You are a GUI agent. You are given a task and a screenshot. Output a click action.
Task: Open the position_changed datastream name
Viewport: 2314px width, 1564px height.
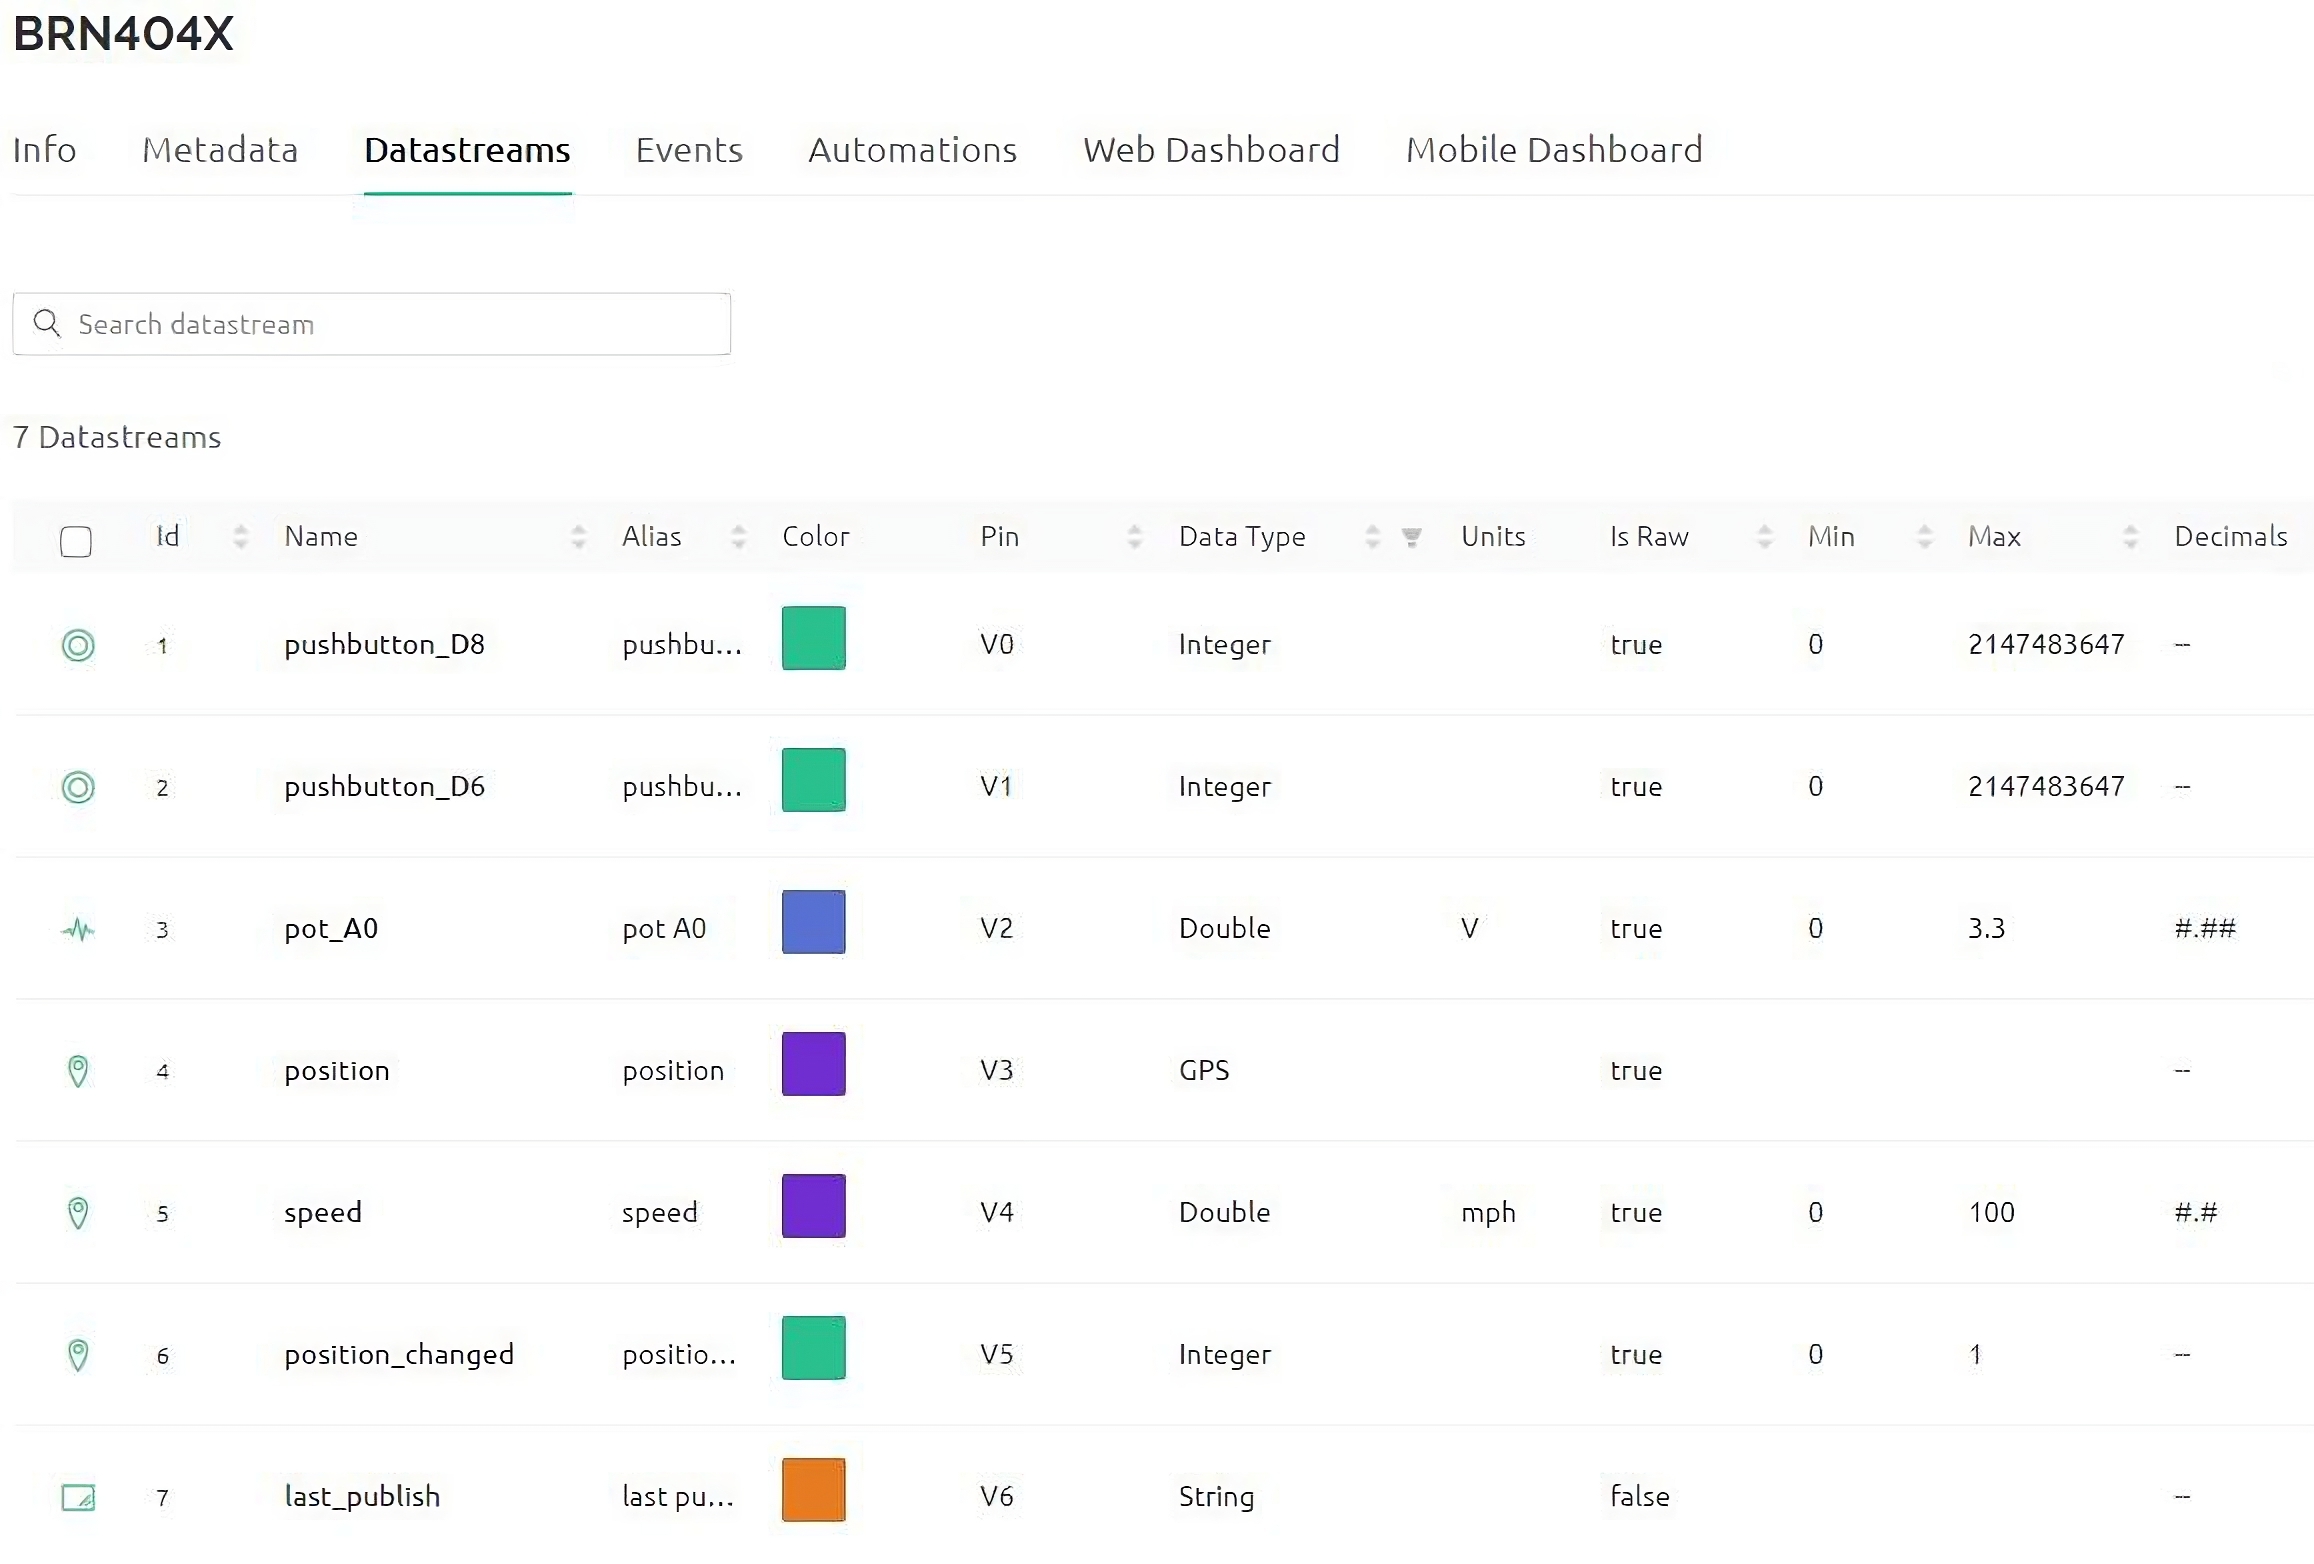coord(399,1354)
